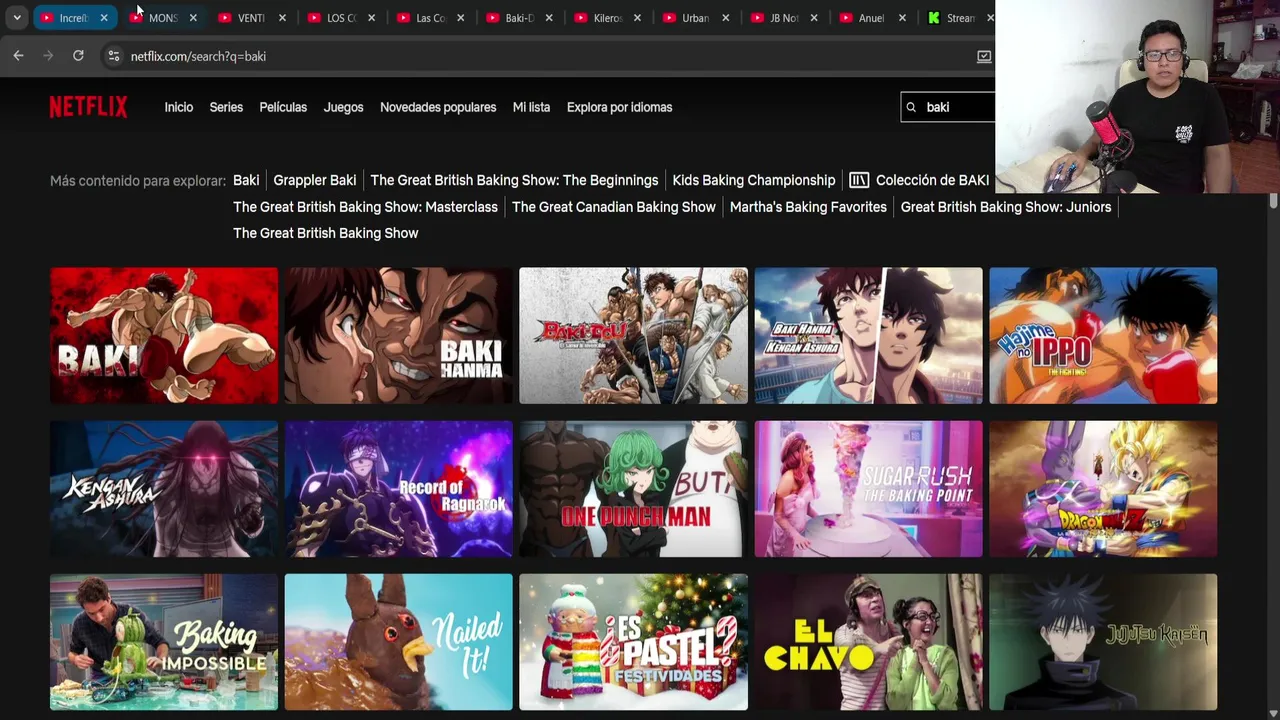Open the ¿Es Pastel? Festividades thumbnail

point(633,642)
